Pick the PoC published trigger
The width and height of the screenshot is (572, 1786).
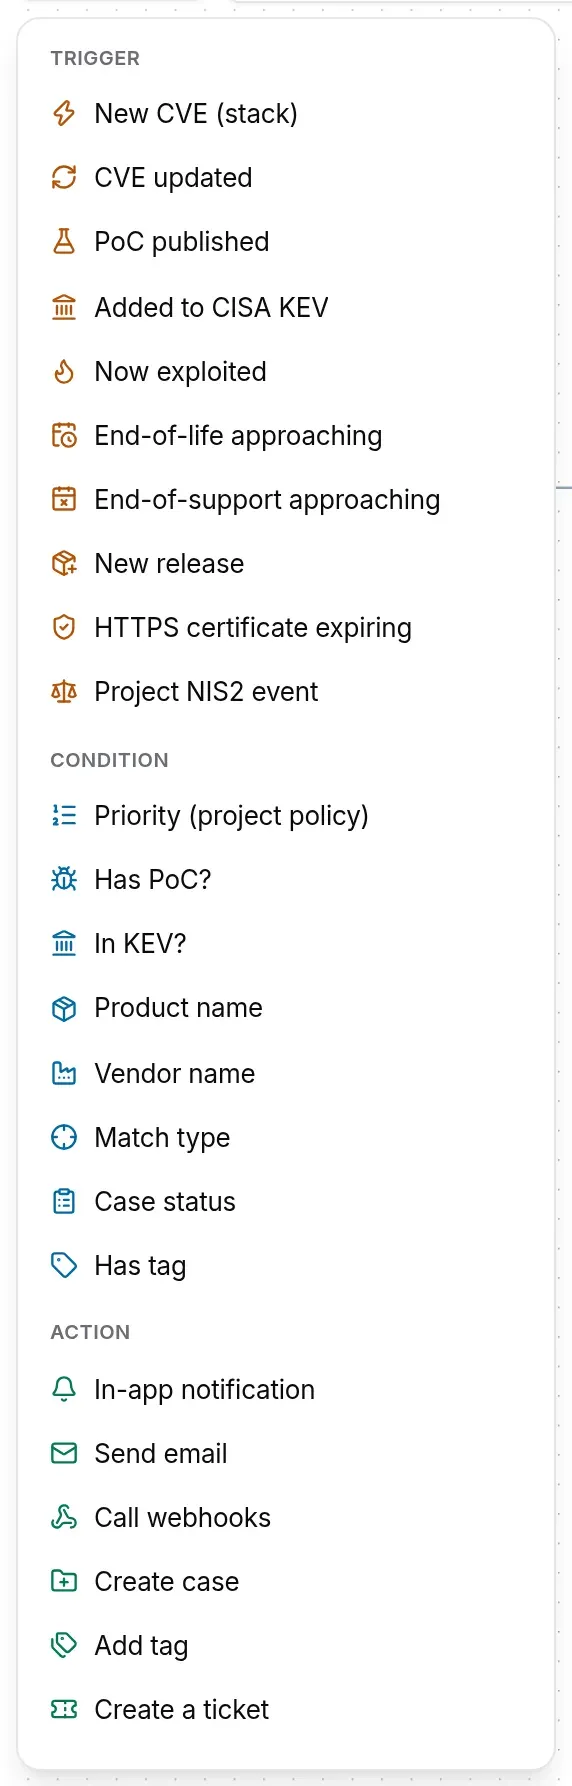(x=286, y=242)
